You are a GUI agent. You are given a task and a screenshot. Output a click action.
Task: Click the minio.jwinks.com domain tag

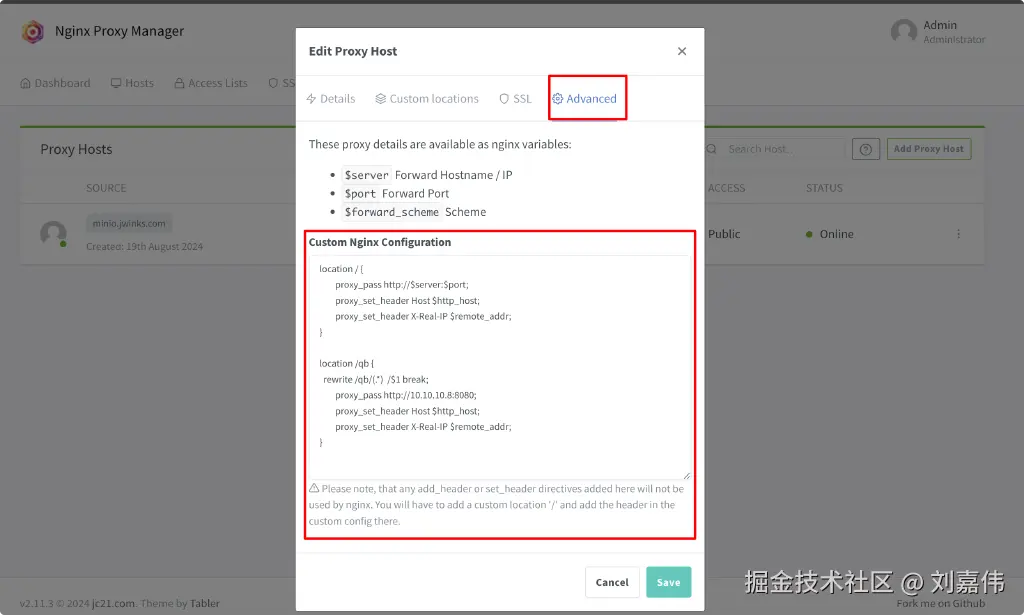point(129,223)
